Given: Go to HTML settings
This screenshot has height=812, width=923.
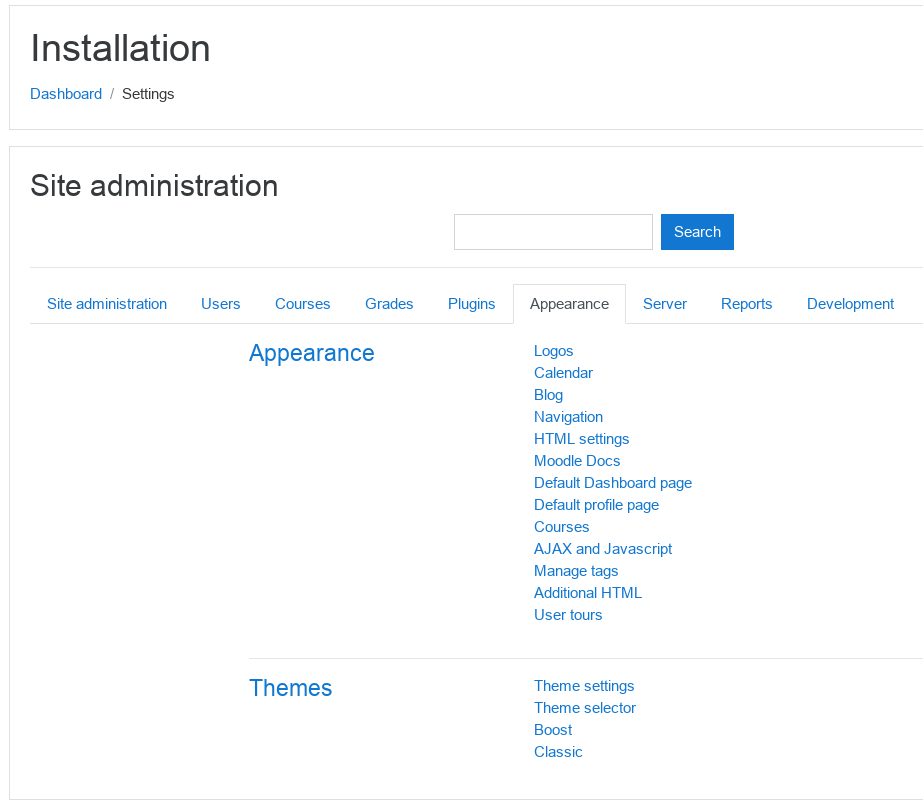Looking at the screenshot, I should [x=582, y=439].
